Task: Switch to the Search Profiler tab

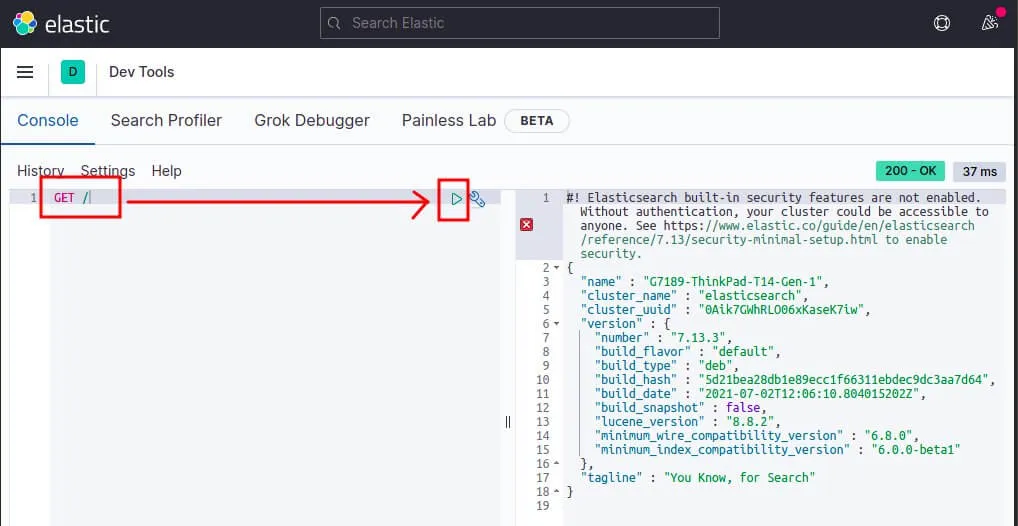Action: coord(166,120)
